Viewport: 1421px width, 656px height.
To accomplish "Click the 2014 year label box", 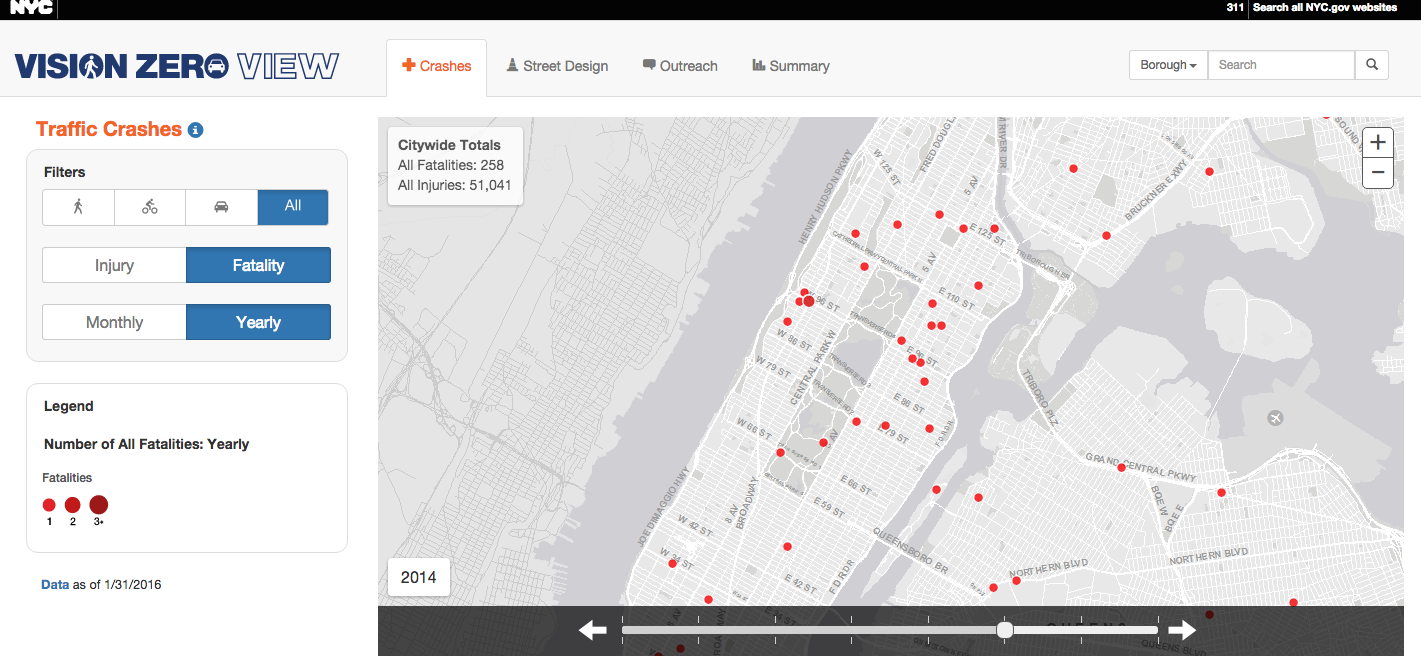I will coord(418,578).
